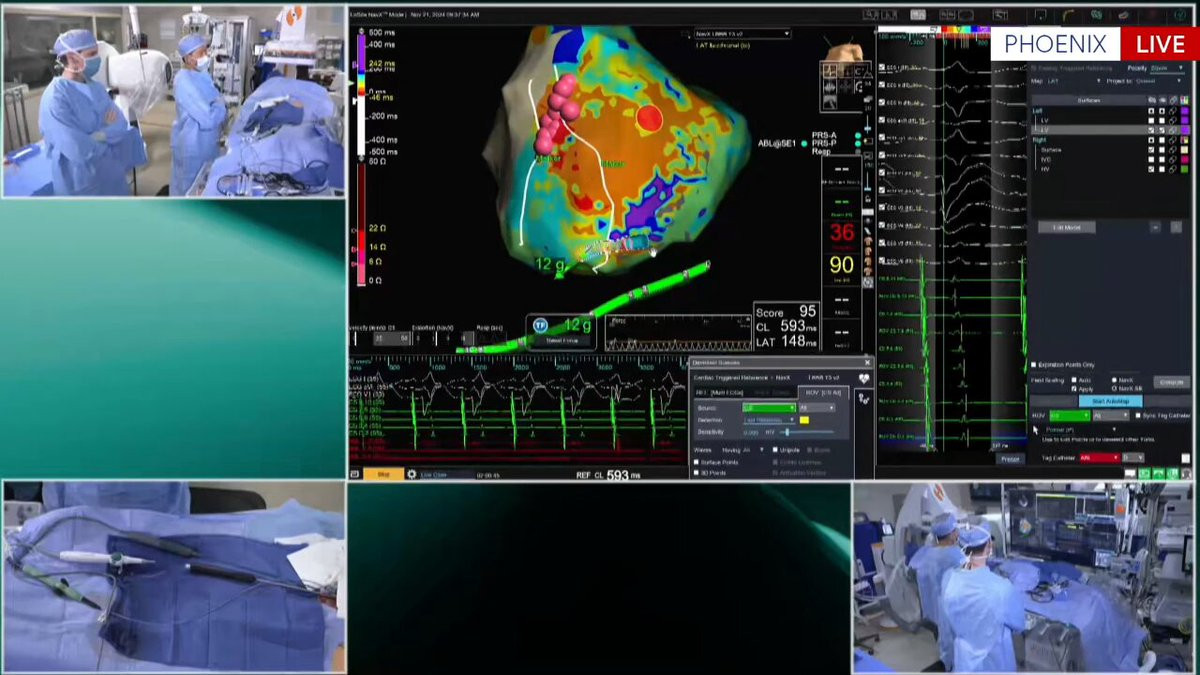Click the TF contact force circle icon

[x=540, y=325]
